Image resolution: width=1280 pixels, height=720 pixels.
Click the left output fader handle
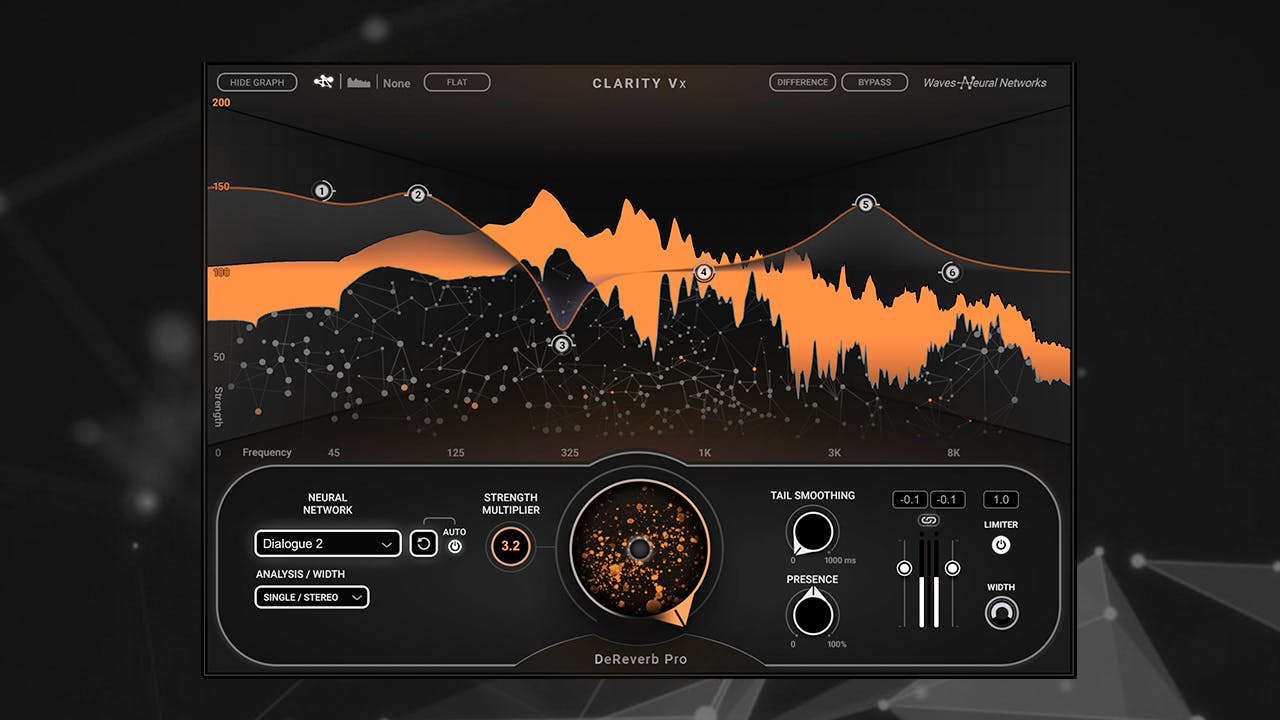[x=905, y=568]
